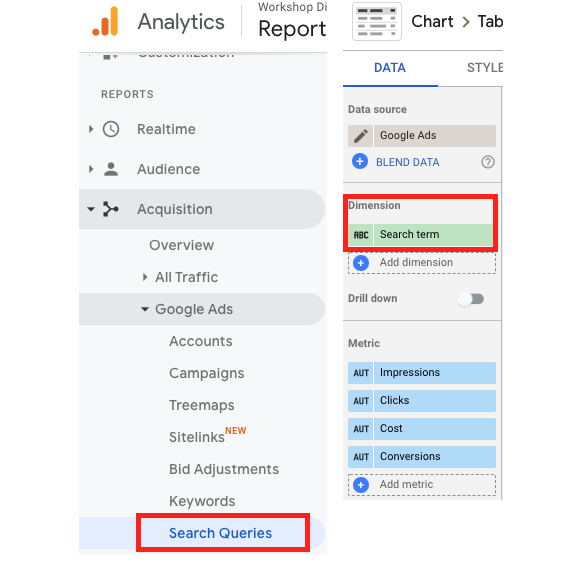The width and height of the screenshot is (567, 567).
Task: Open the Accounts report
Action: [x=201, y=341]
